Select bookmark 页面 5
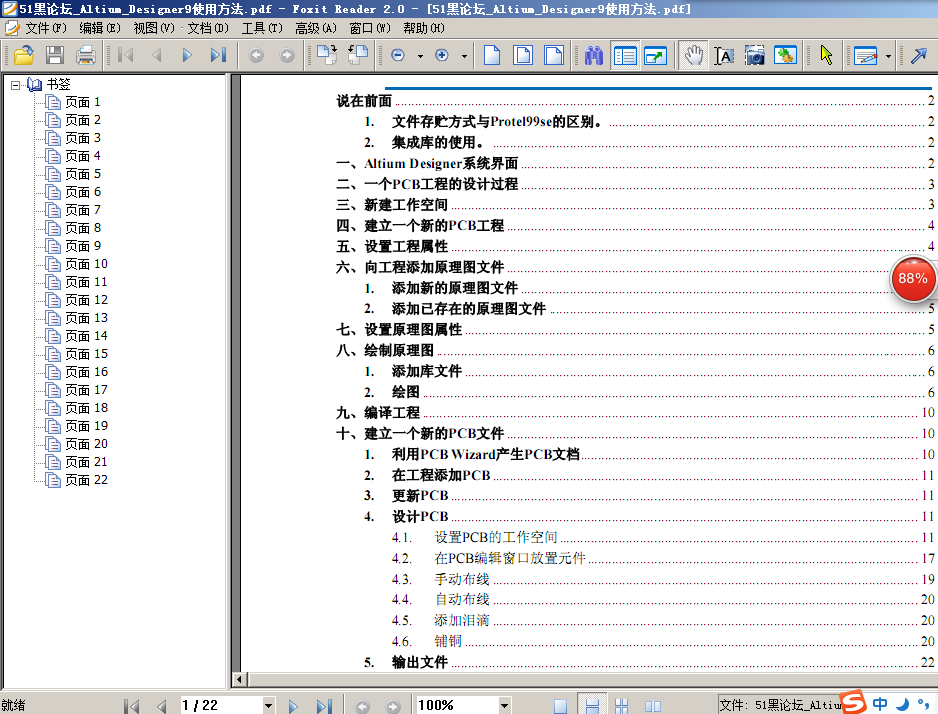This screenshot has width=938, height=714. (x=83, y=174)
